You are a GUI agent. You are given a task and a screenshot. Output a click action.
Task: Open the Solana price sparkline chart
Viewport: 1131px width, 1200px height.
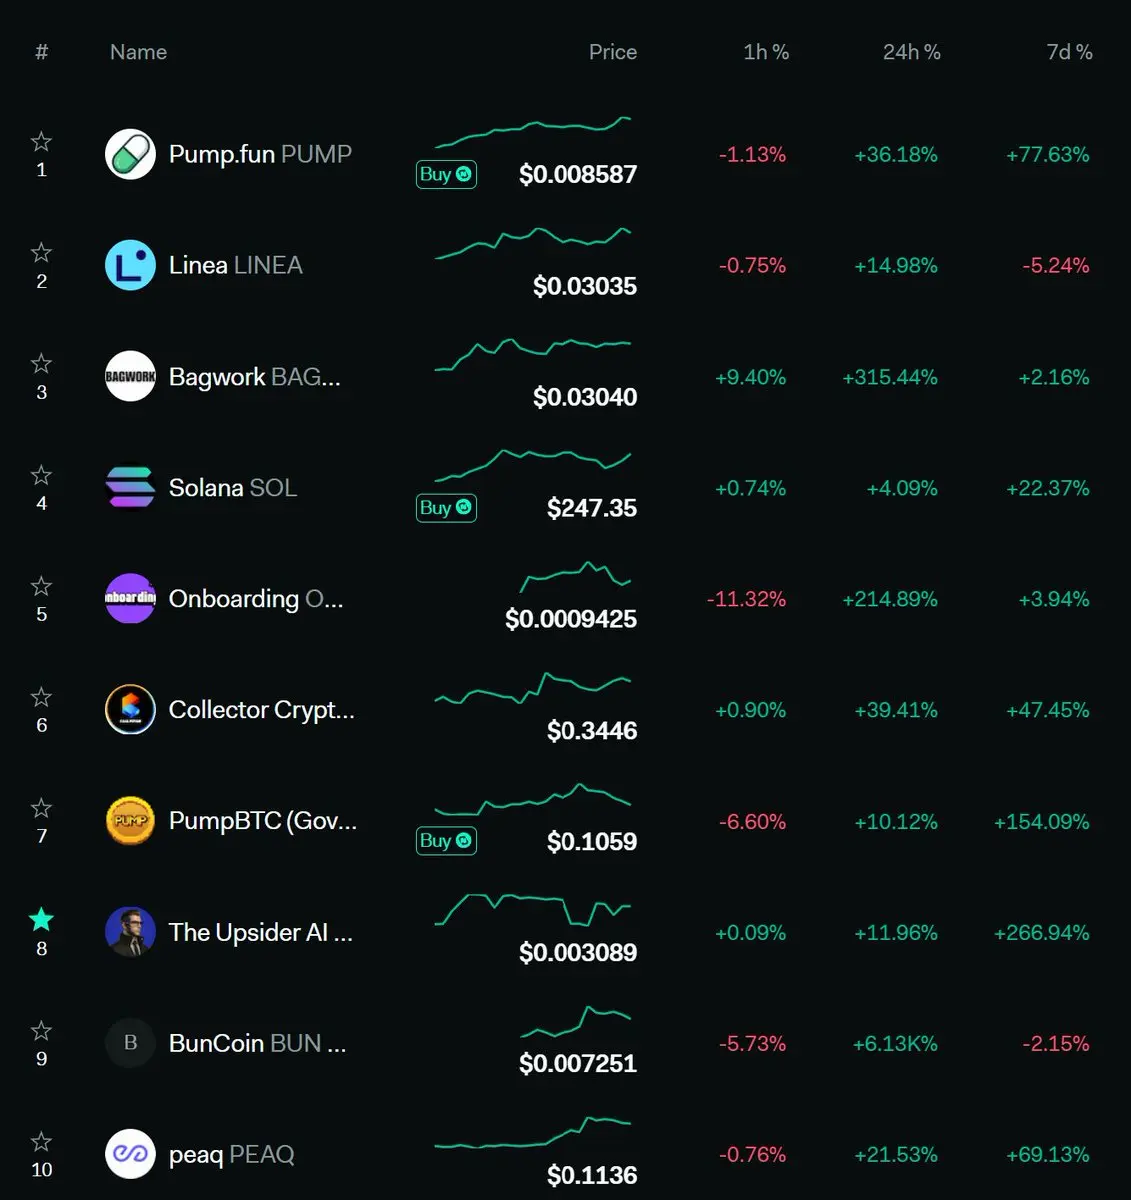coord(533,464)
